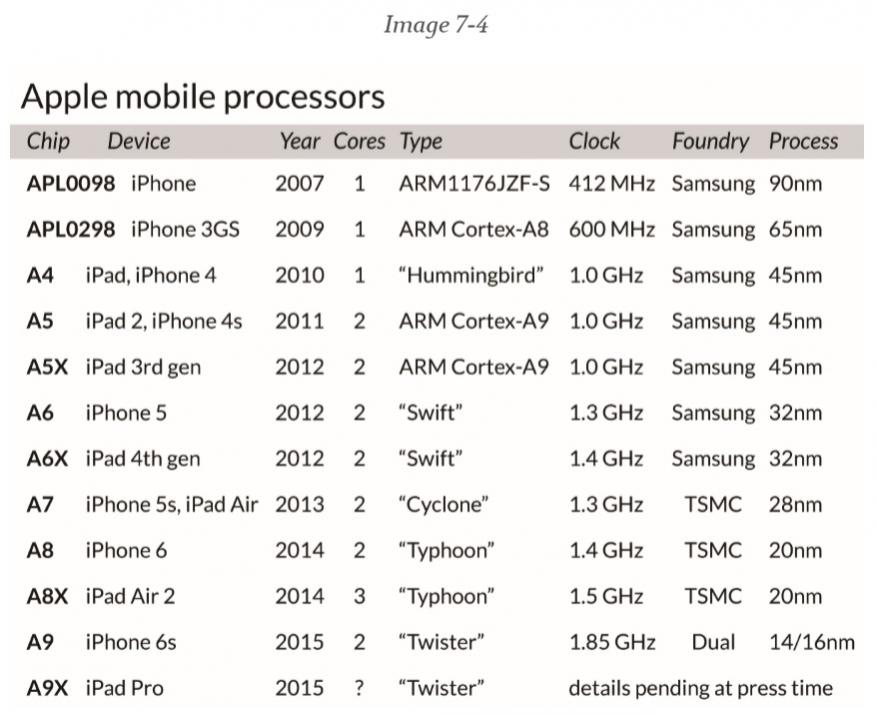Screen dimensions: 877x715
Task: Click the Foundry column header
Action: point(710,142)
